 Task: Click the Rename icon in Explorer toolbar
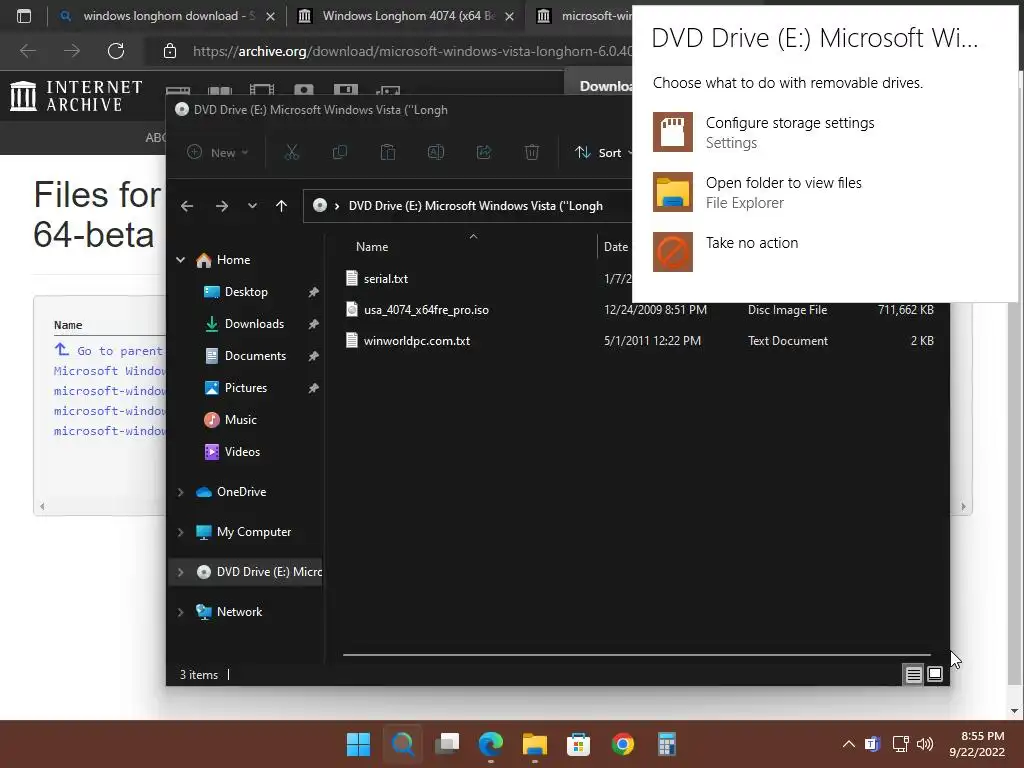436,152
